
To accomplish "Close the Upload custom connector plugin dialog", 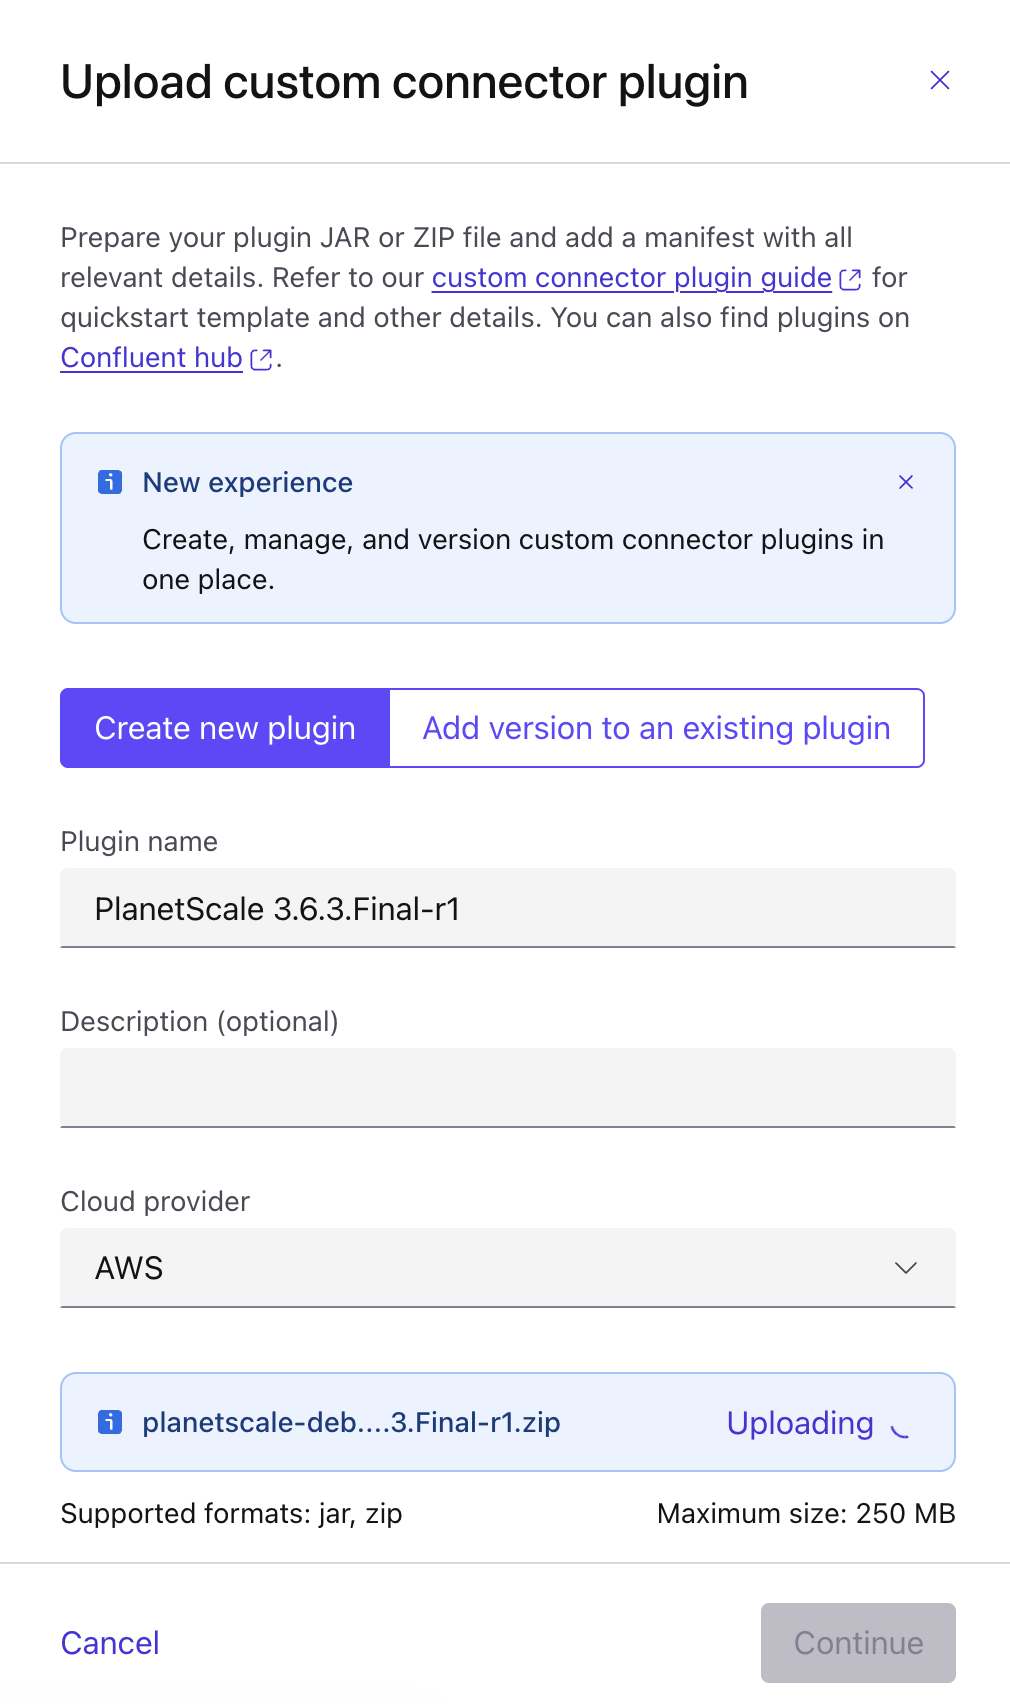I will pos(939,80).
